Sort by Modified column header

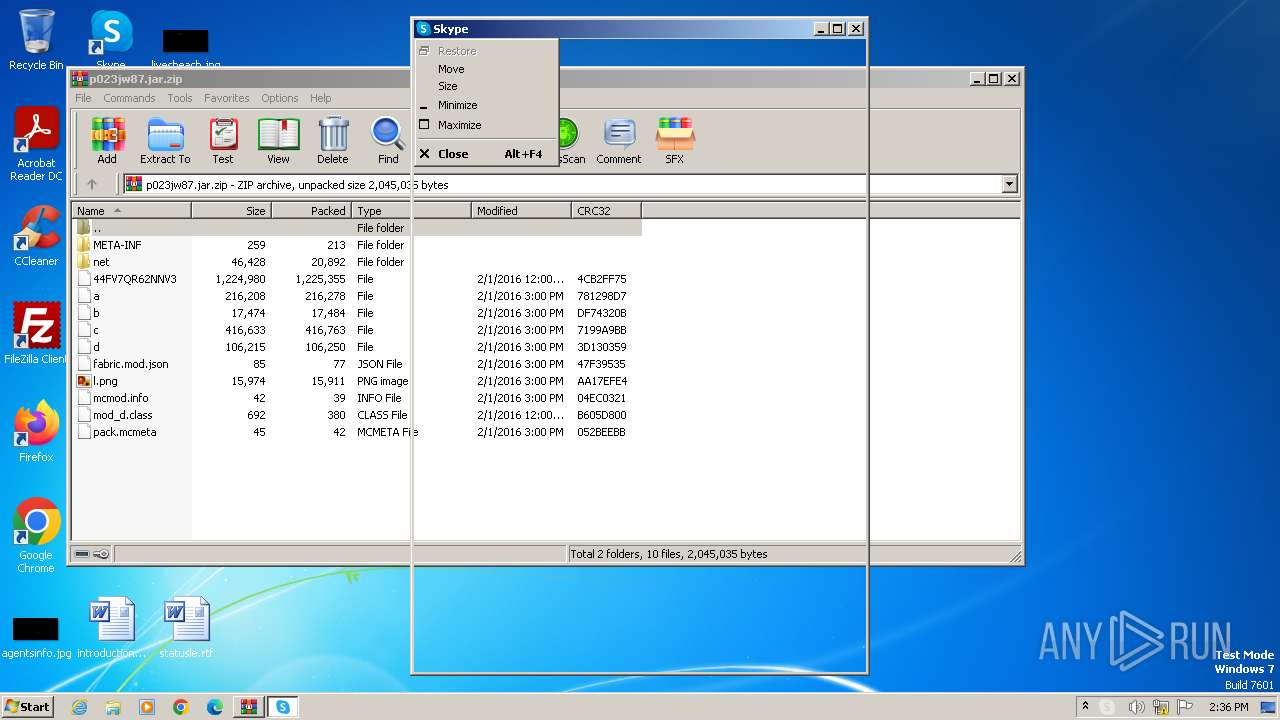[x=521, y=211]
